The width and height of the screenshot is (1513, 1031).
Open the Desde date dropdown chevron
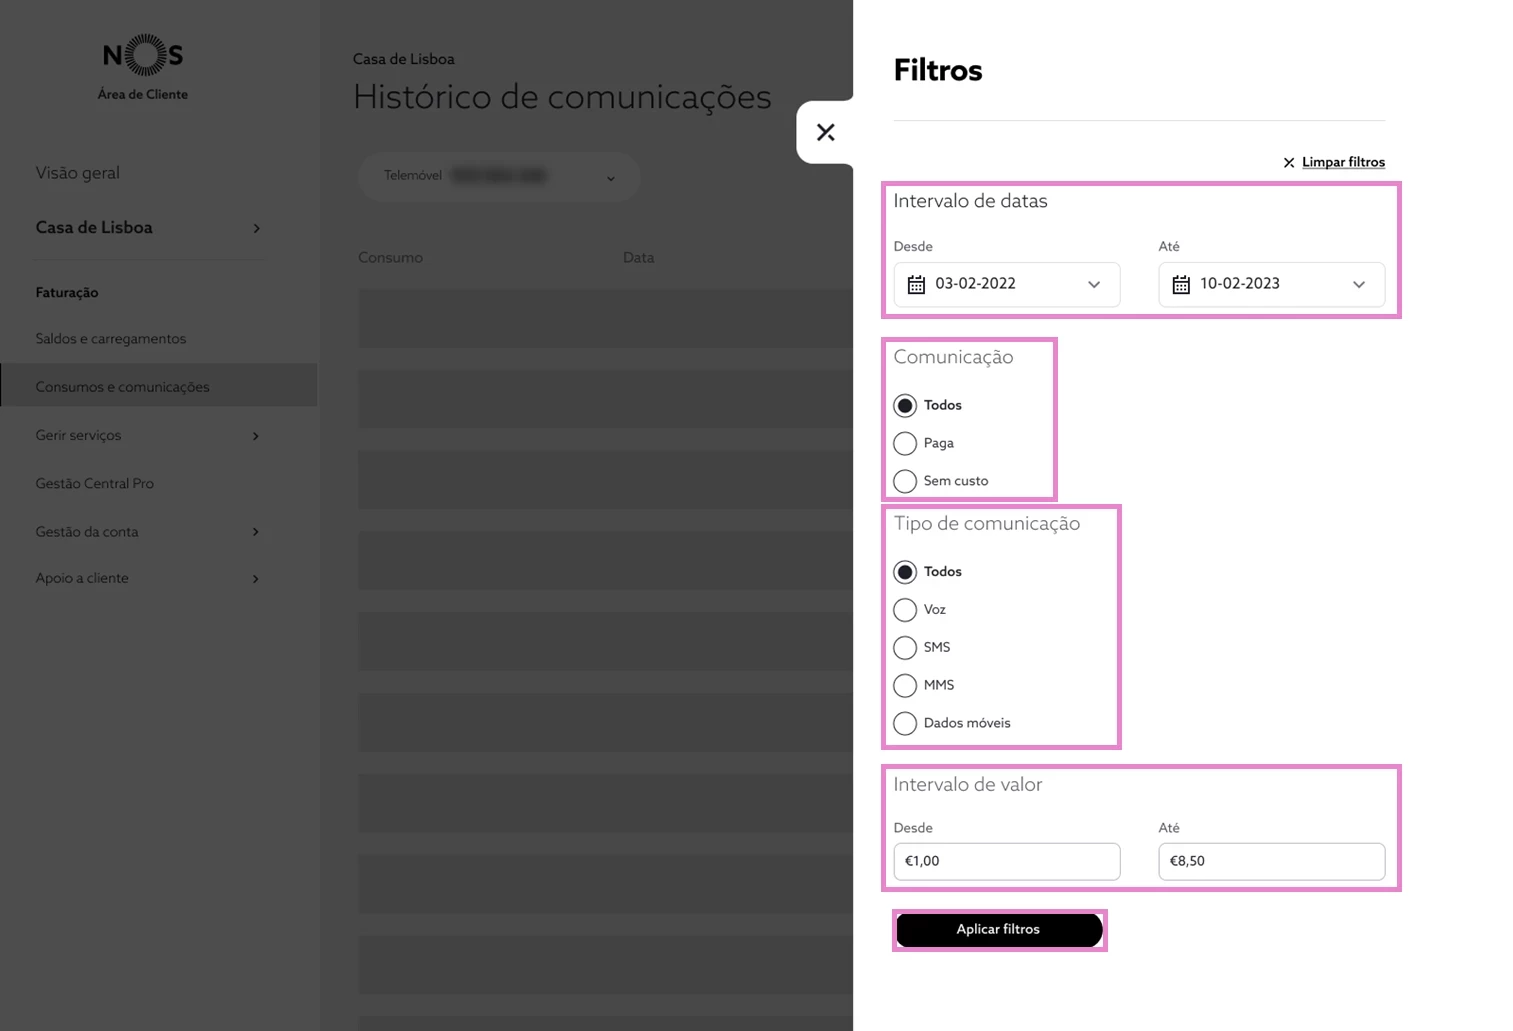(1094, 285)
